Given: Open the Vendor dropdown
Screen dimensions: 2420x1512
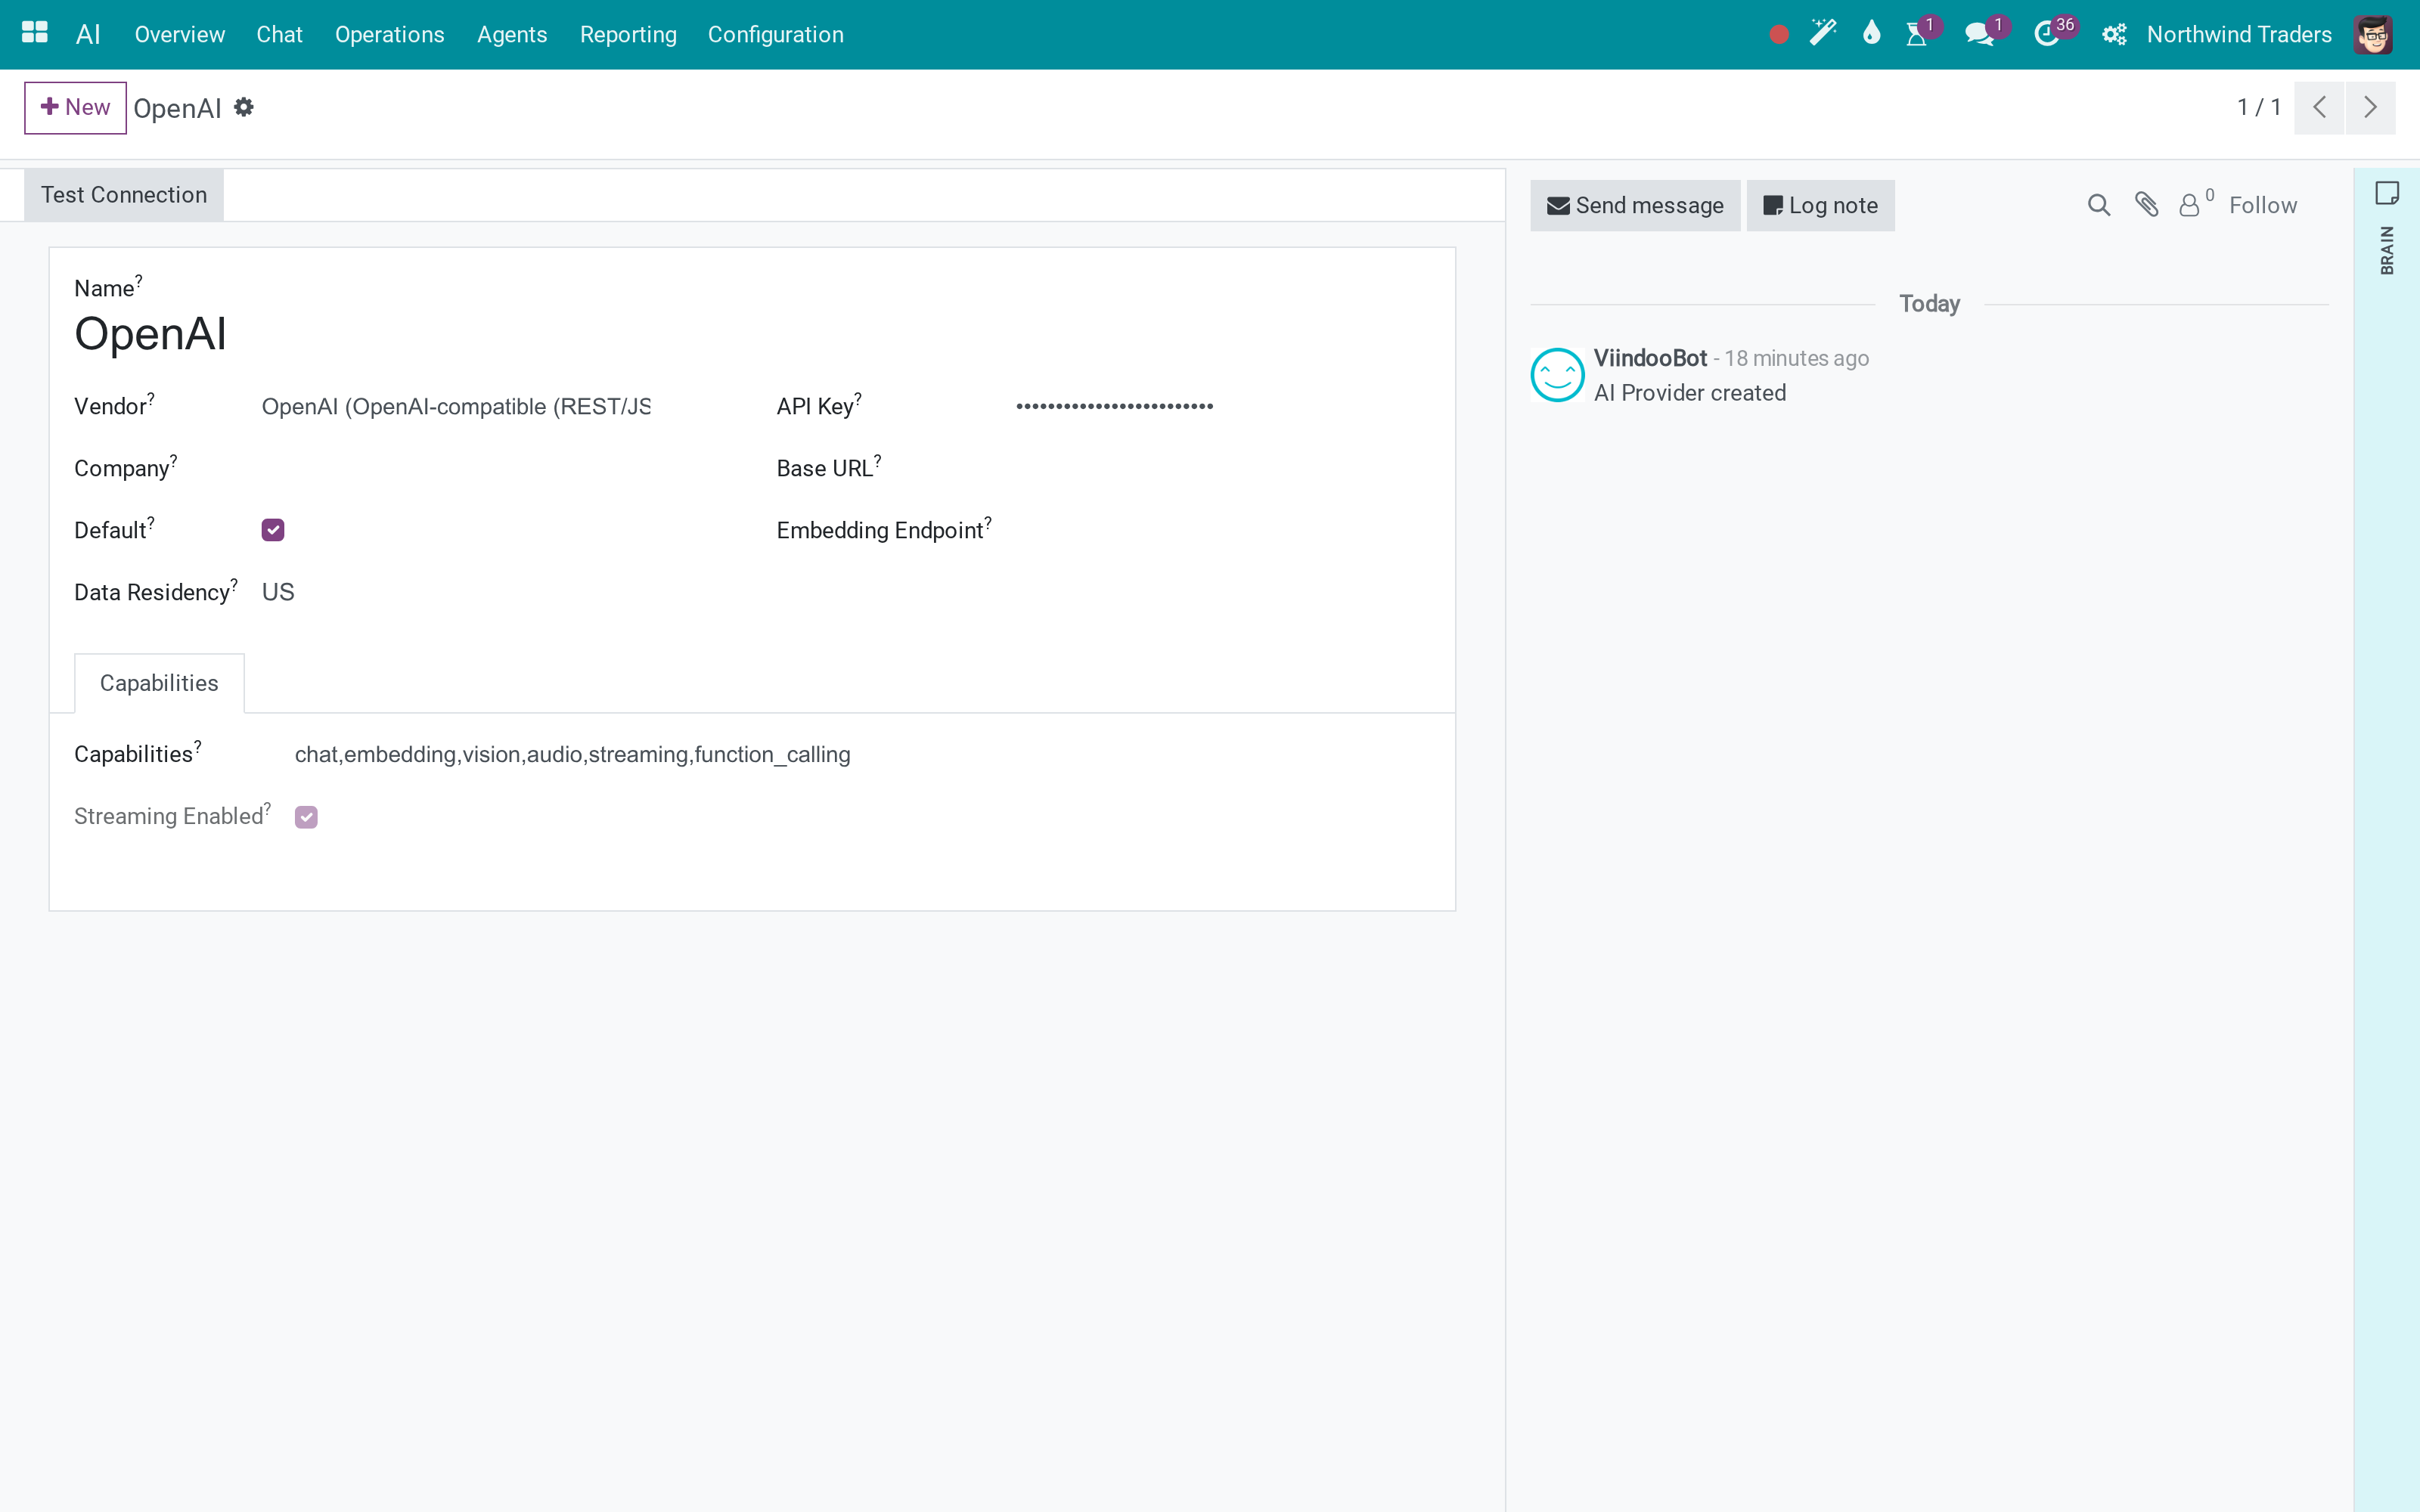Looking at the screenshot, I should 456,406.
